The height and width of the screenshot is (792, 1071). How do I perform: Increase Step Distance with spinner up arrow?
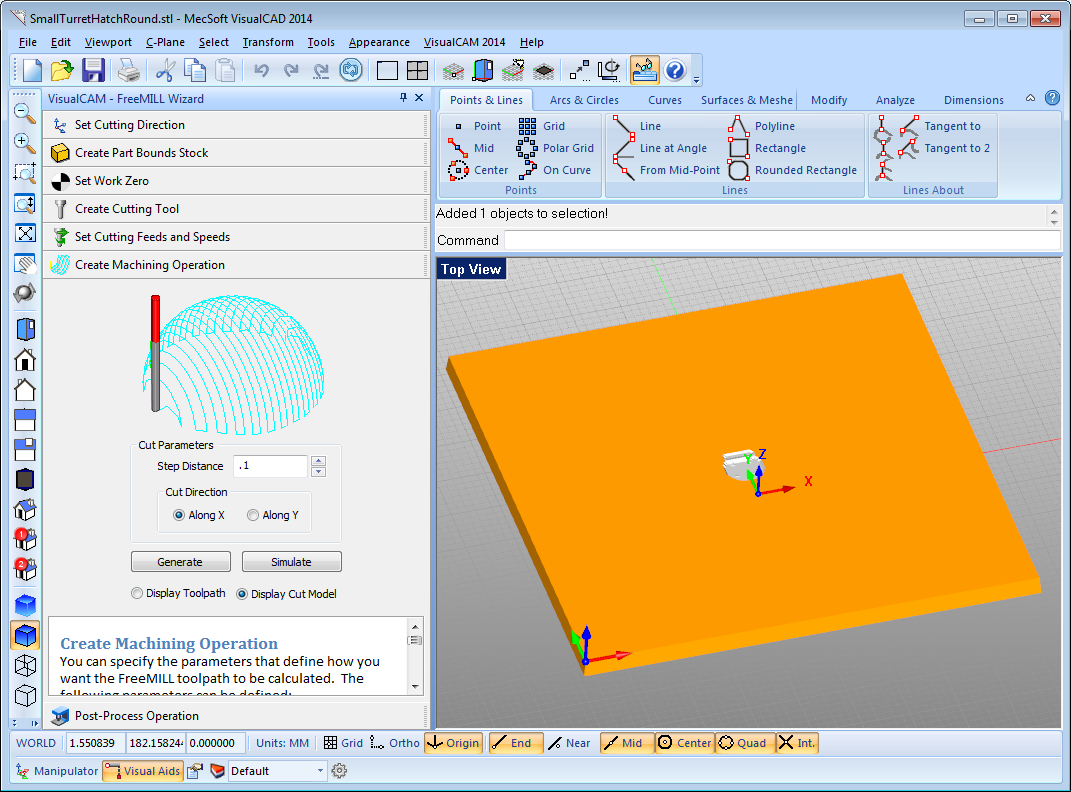point(318,461)
